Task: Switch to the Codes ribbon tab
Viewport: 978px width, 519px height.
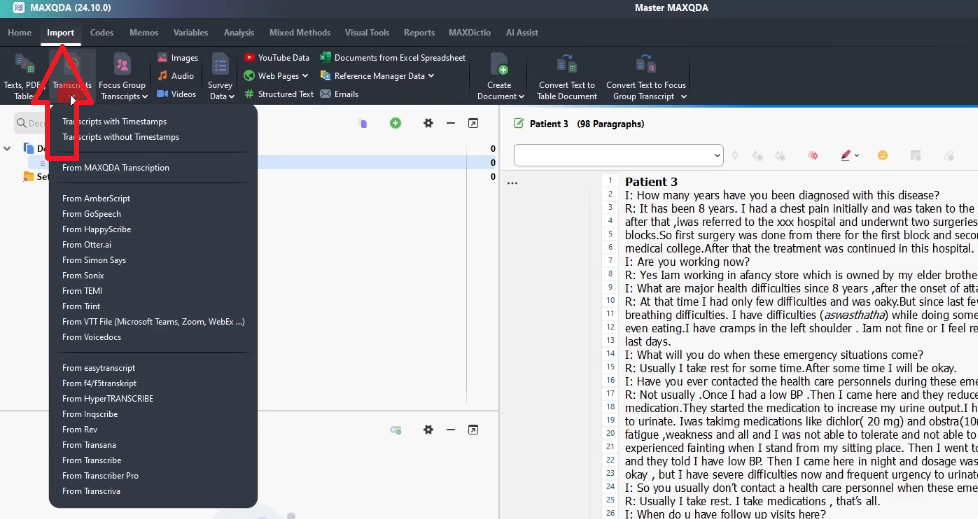Action: coord(101,32)
